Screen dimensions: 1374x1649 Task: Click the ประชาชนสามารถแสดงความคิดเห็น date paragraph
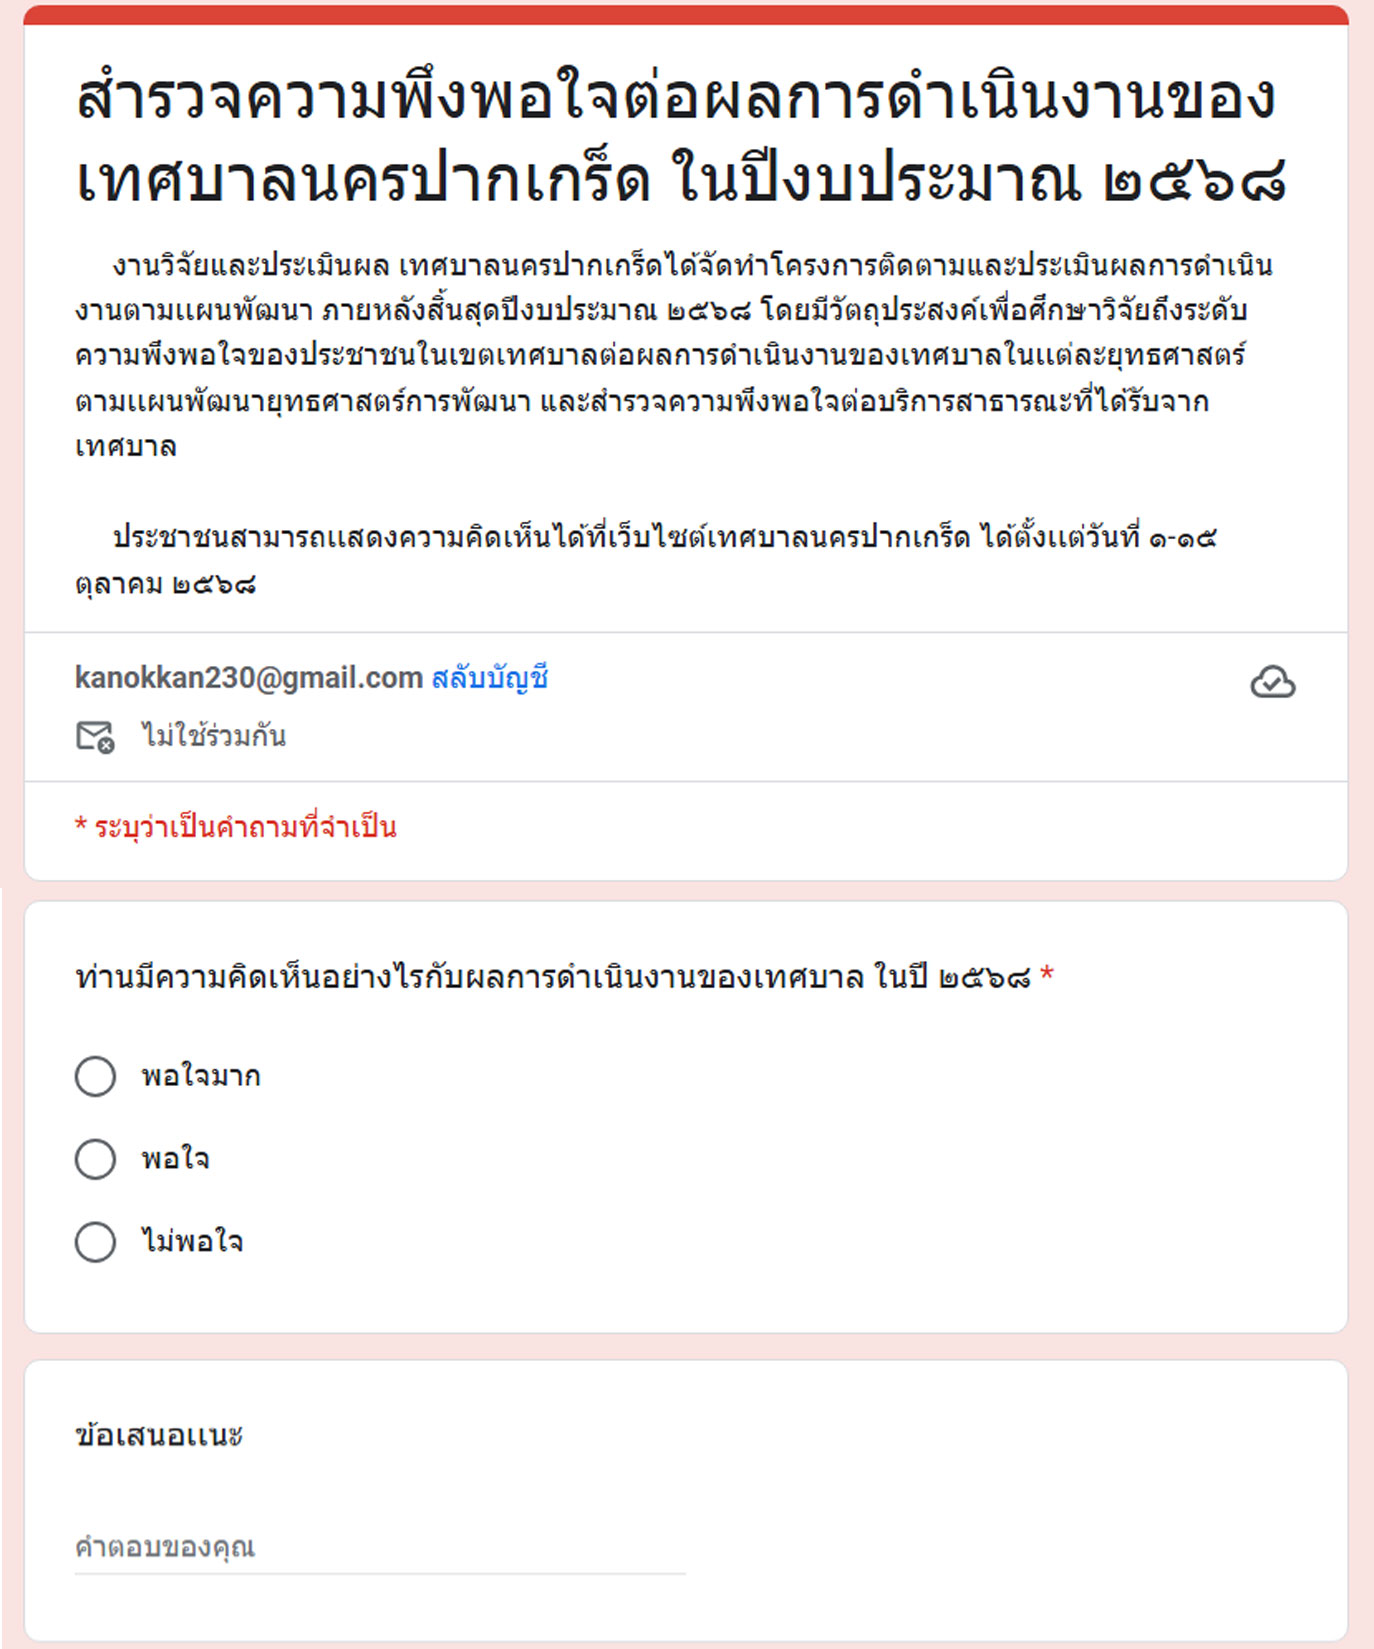click(x=645, y=560)
